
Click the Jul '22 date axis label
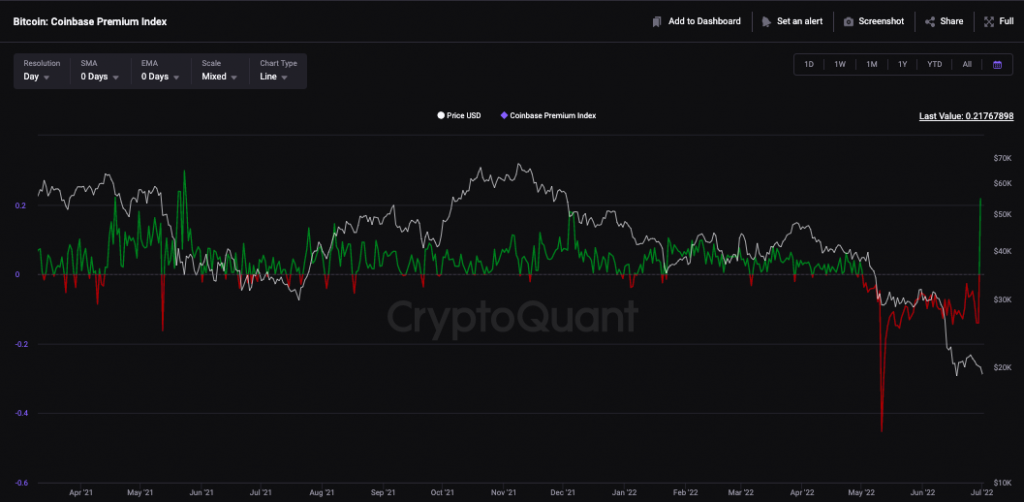[983, 494]
